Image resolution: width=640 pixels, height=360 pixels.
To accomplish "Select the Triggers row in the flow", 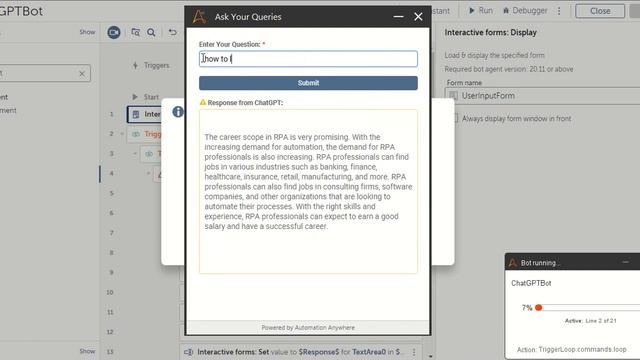I will [151, 65].
